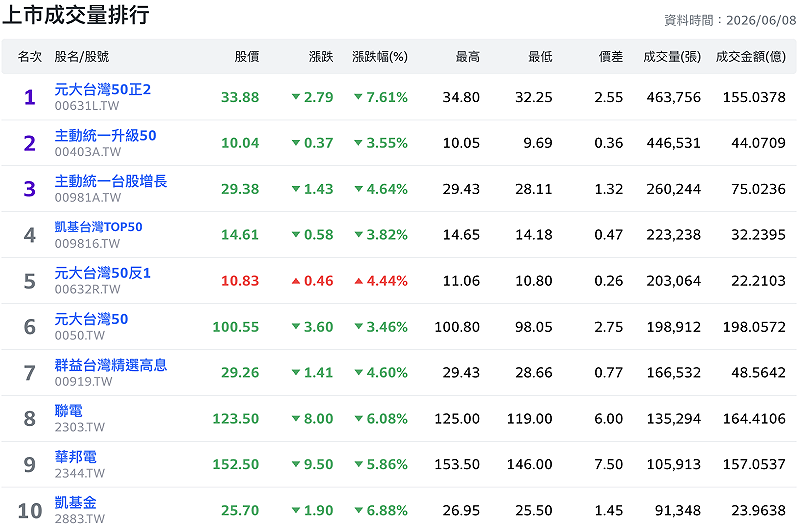Click the falling percentage 6.88%
The width and height of the screenshot is (800, 531).
point(381,511)
